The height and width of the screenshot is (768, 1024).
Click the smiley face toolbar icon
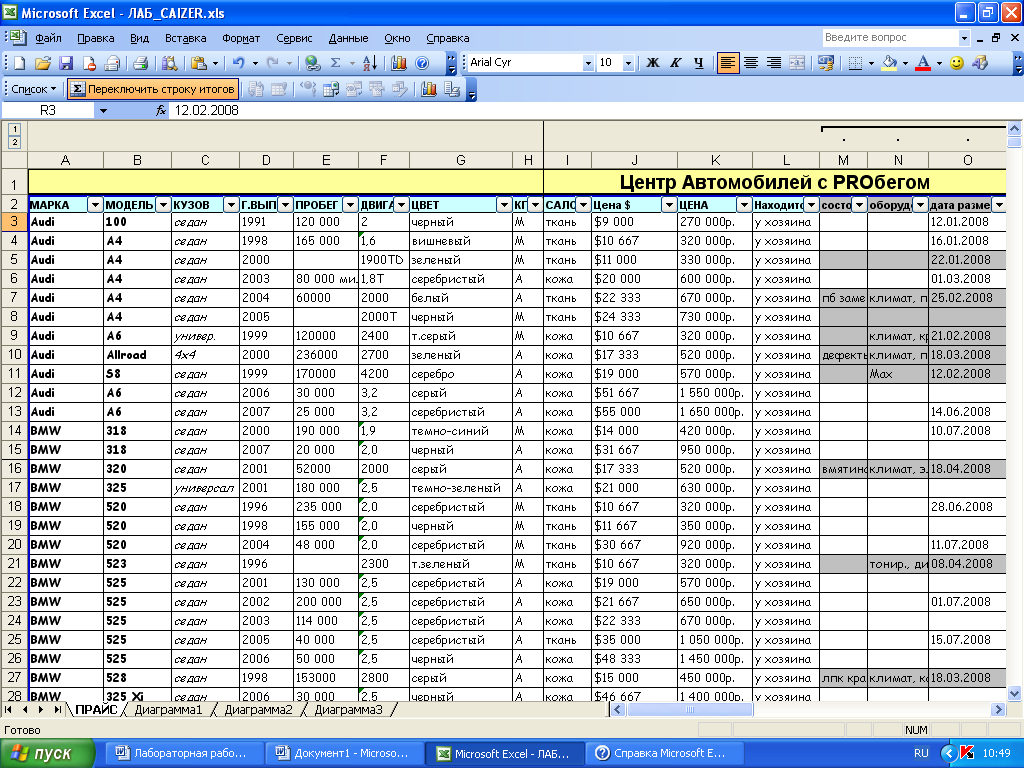[x=957, y=63]
